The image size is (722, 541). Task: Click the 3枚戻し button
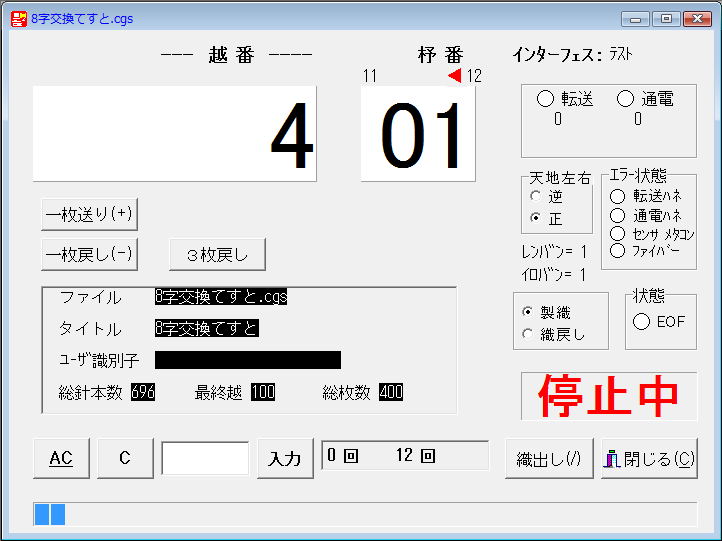tap(217, 254)
